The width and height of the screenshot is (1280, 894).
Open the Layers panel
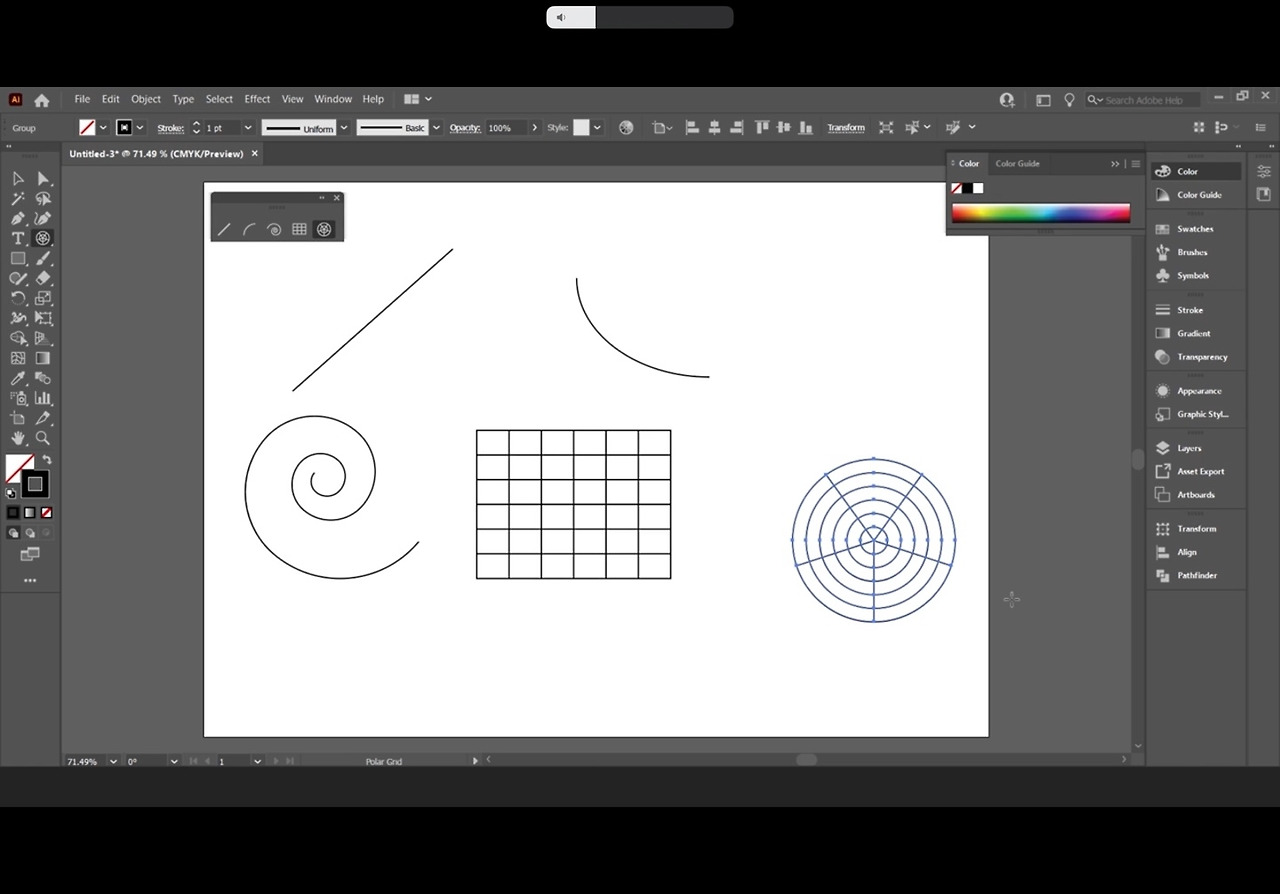coord(1189,448)
